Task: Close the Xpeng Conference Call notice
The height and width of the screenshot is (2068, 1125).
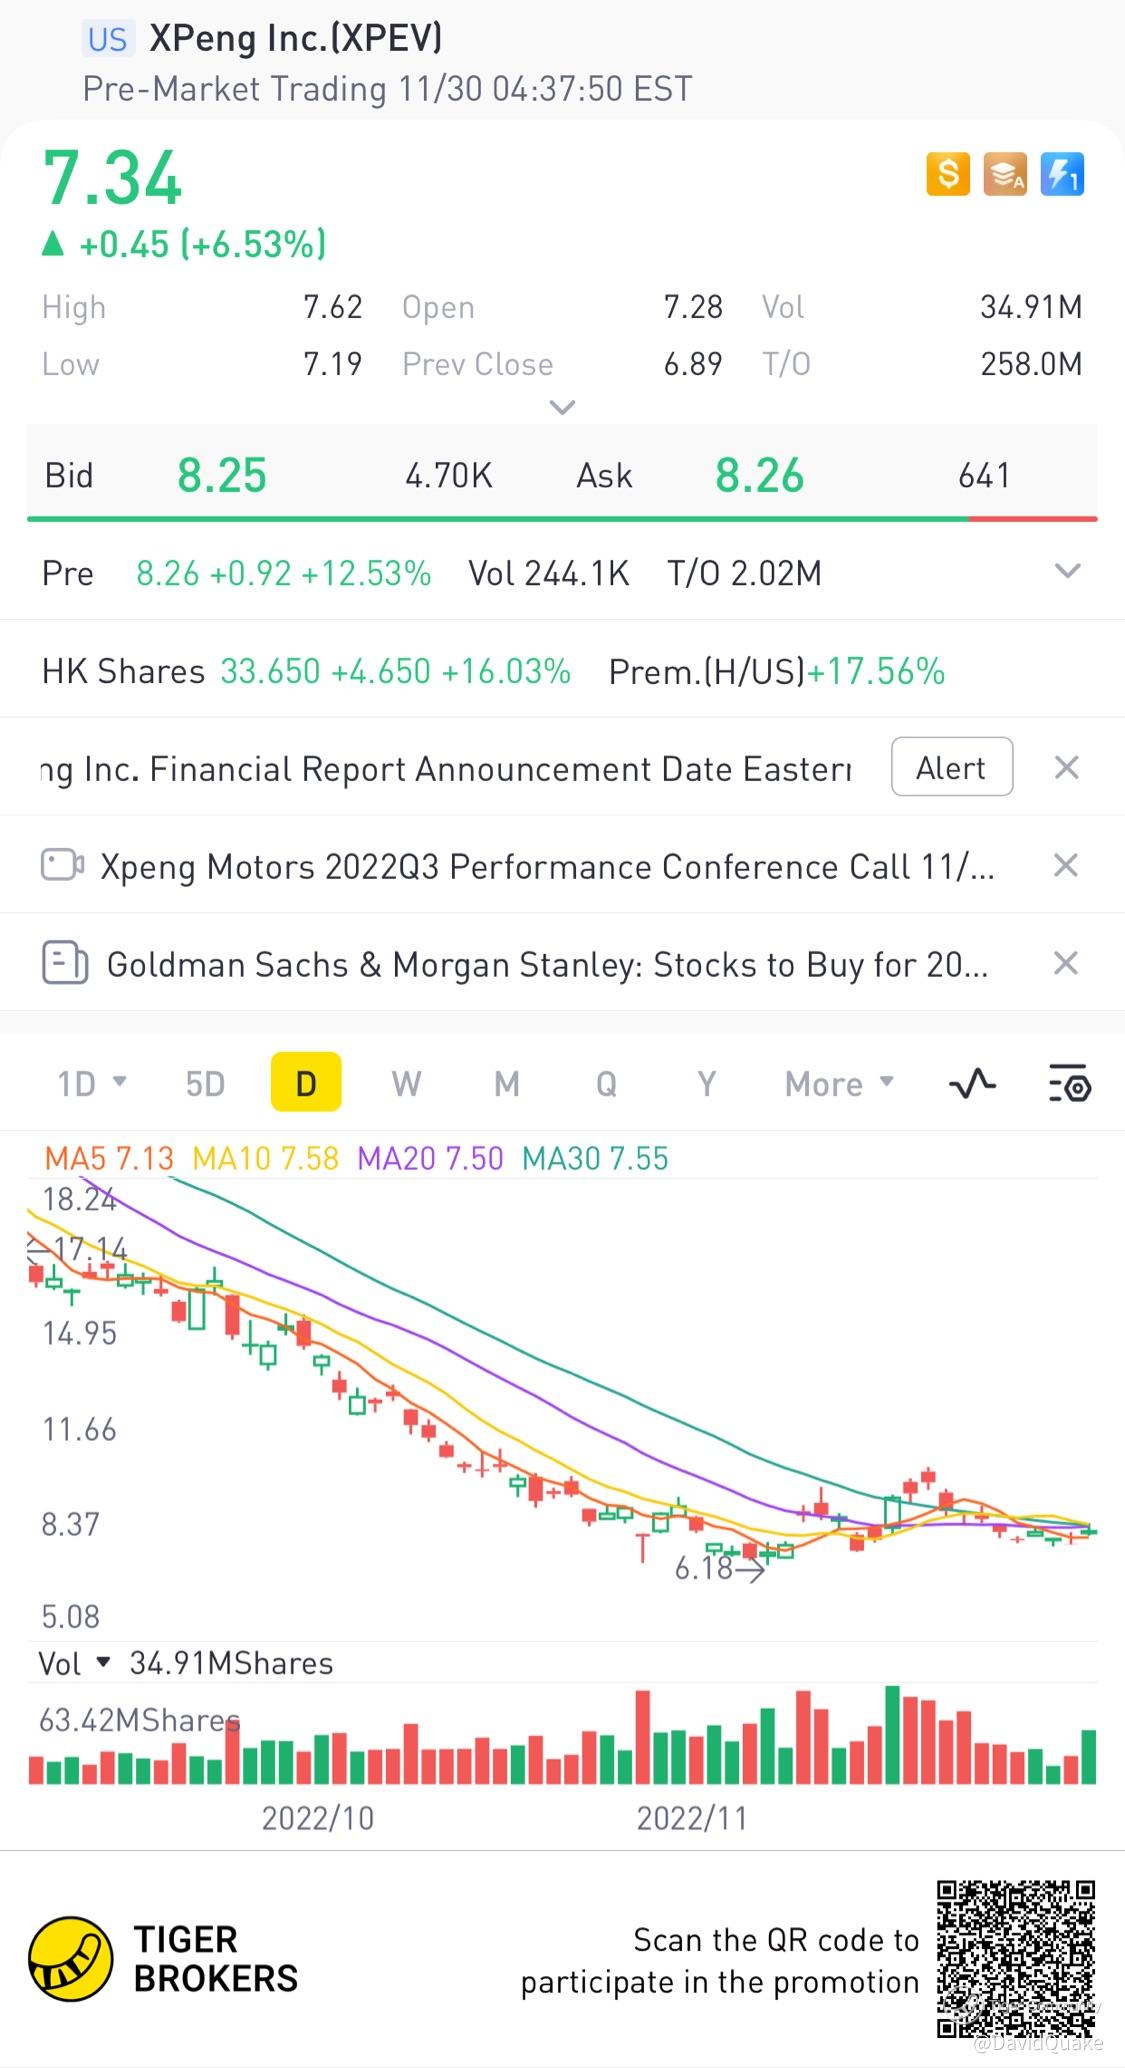Action: pos(1066,865)
